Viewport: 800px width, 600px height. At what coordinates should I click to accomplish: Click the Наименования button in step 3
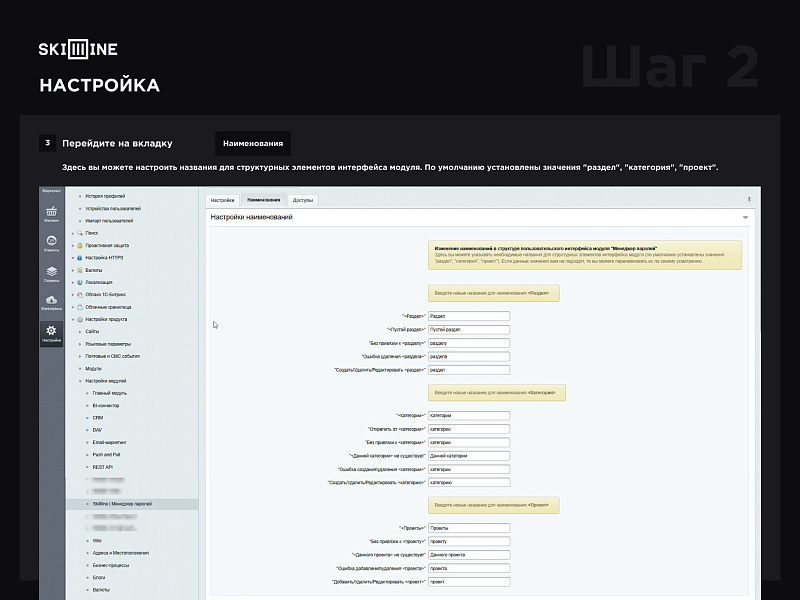253,143
